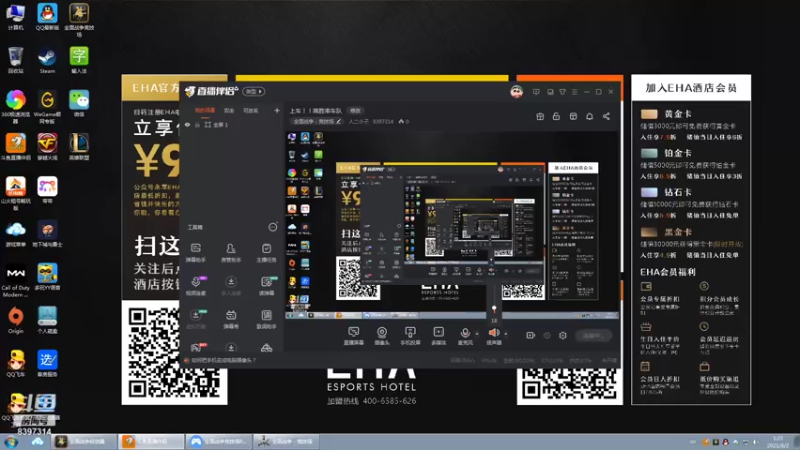Add 摄像头 camera source
This screenshot has height=450, width=800.
[x=382, y=336]
